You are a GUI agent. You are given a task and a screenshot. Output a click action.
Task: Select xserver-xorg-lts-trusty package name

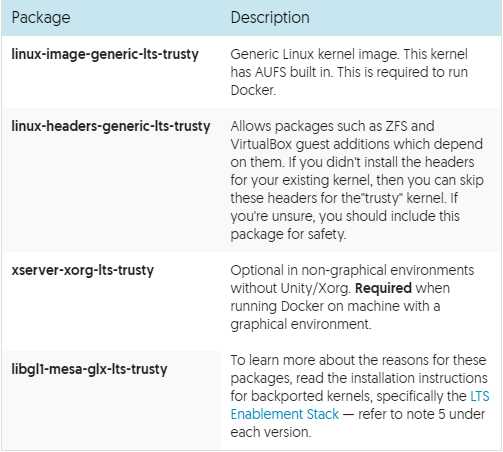[x=83, y=270]
